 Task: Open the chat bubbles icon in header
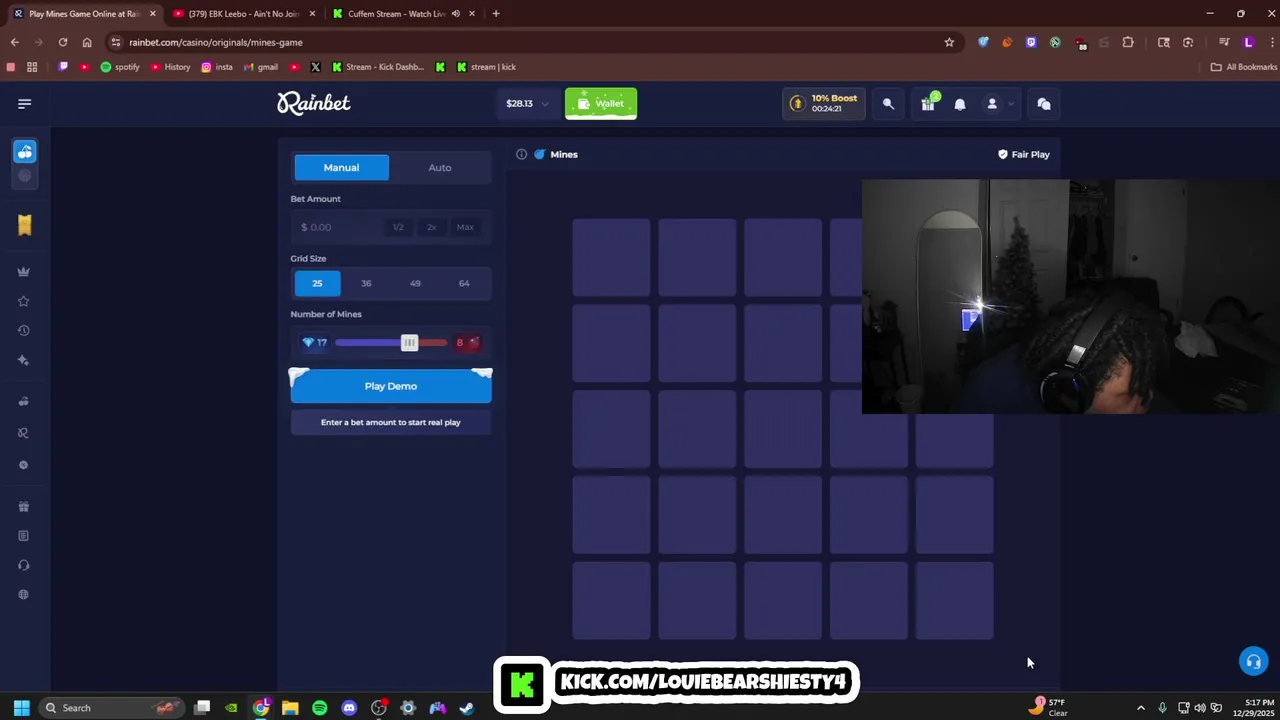[1044, 104]
